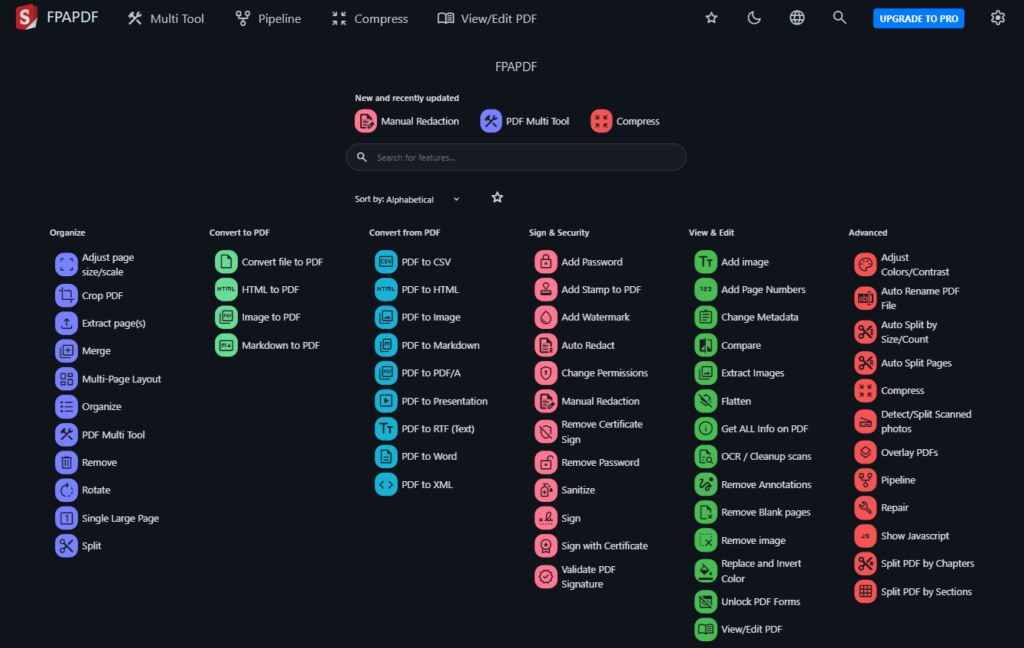Open the Merge tool icon
The width and height of the screenshot is (1024, 648).
66,351
